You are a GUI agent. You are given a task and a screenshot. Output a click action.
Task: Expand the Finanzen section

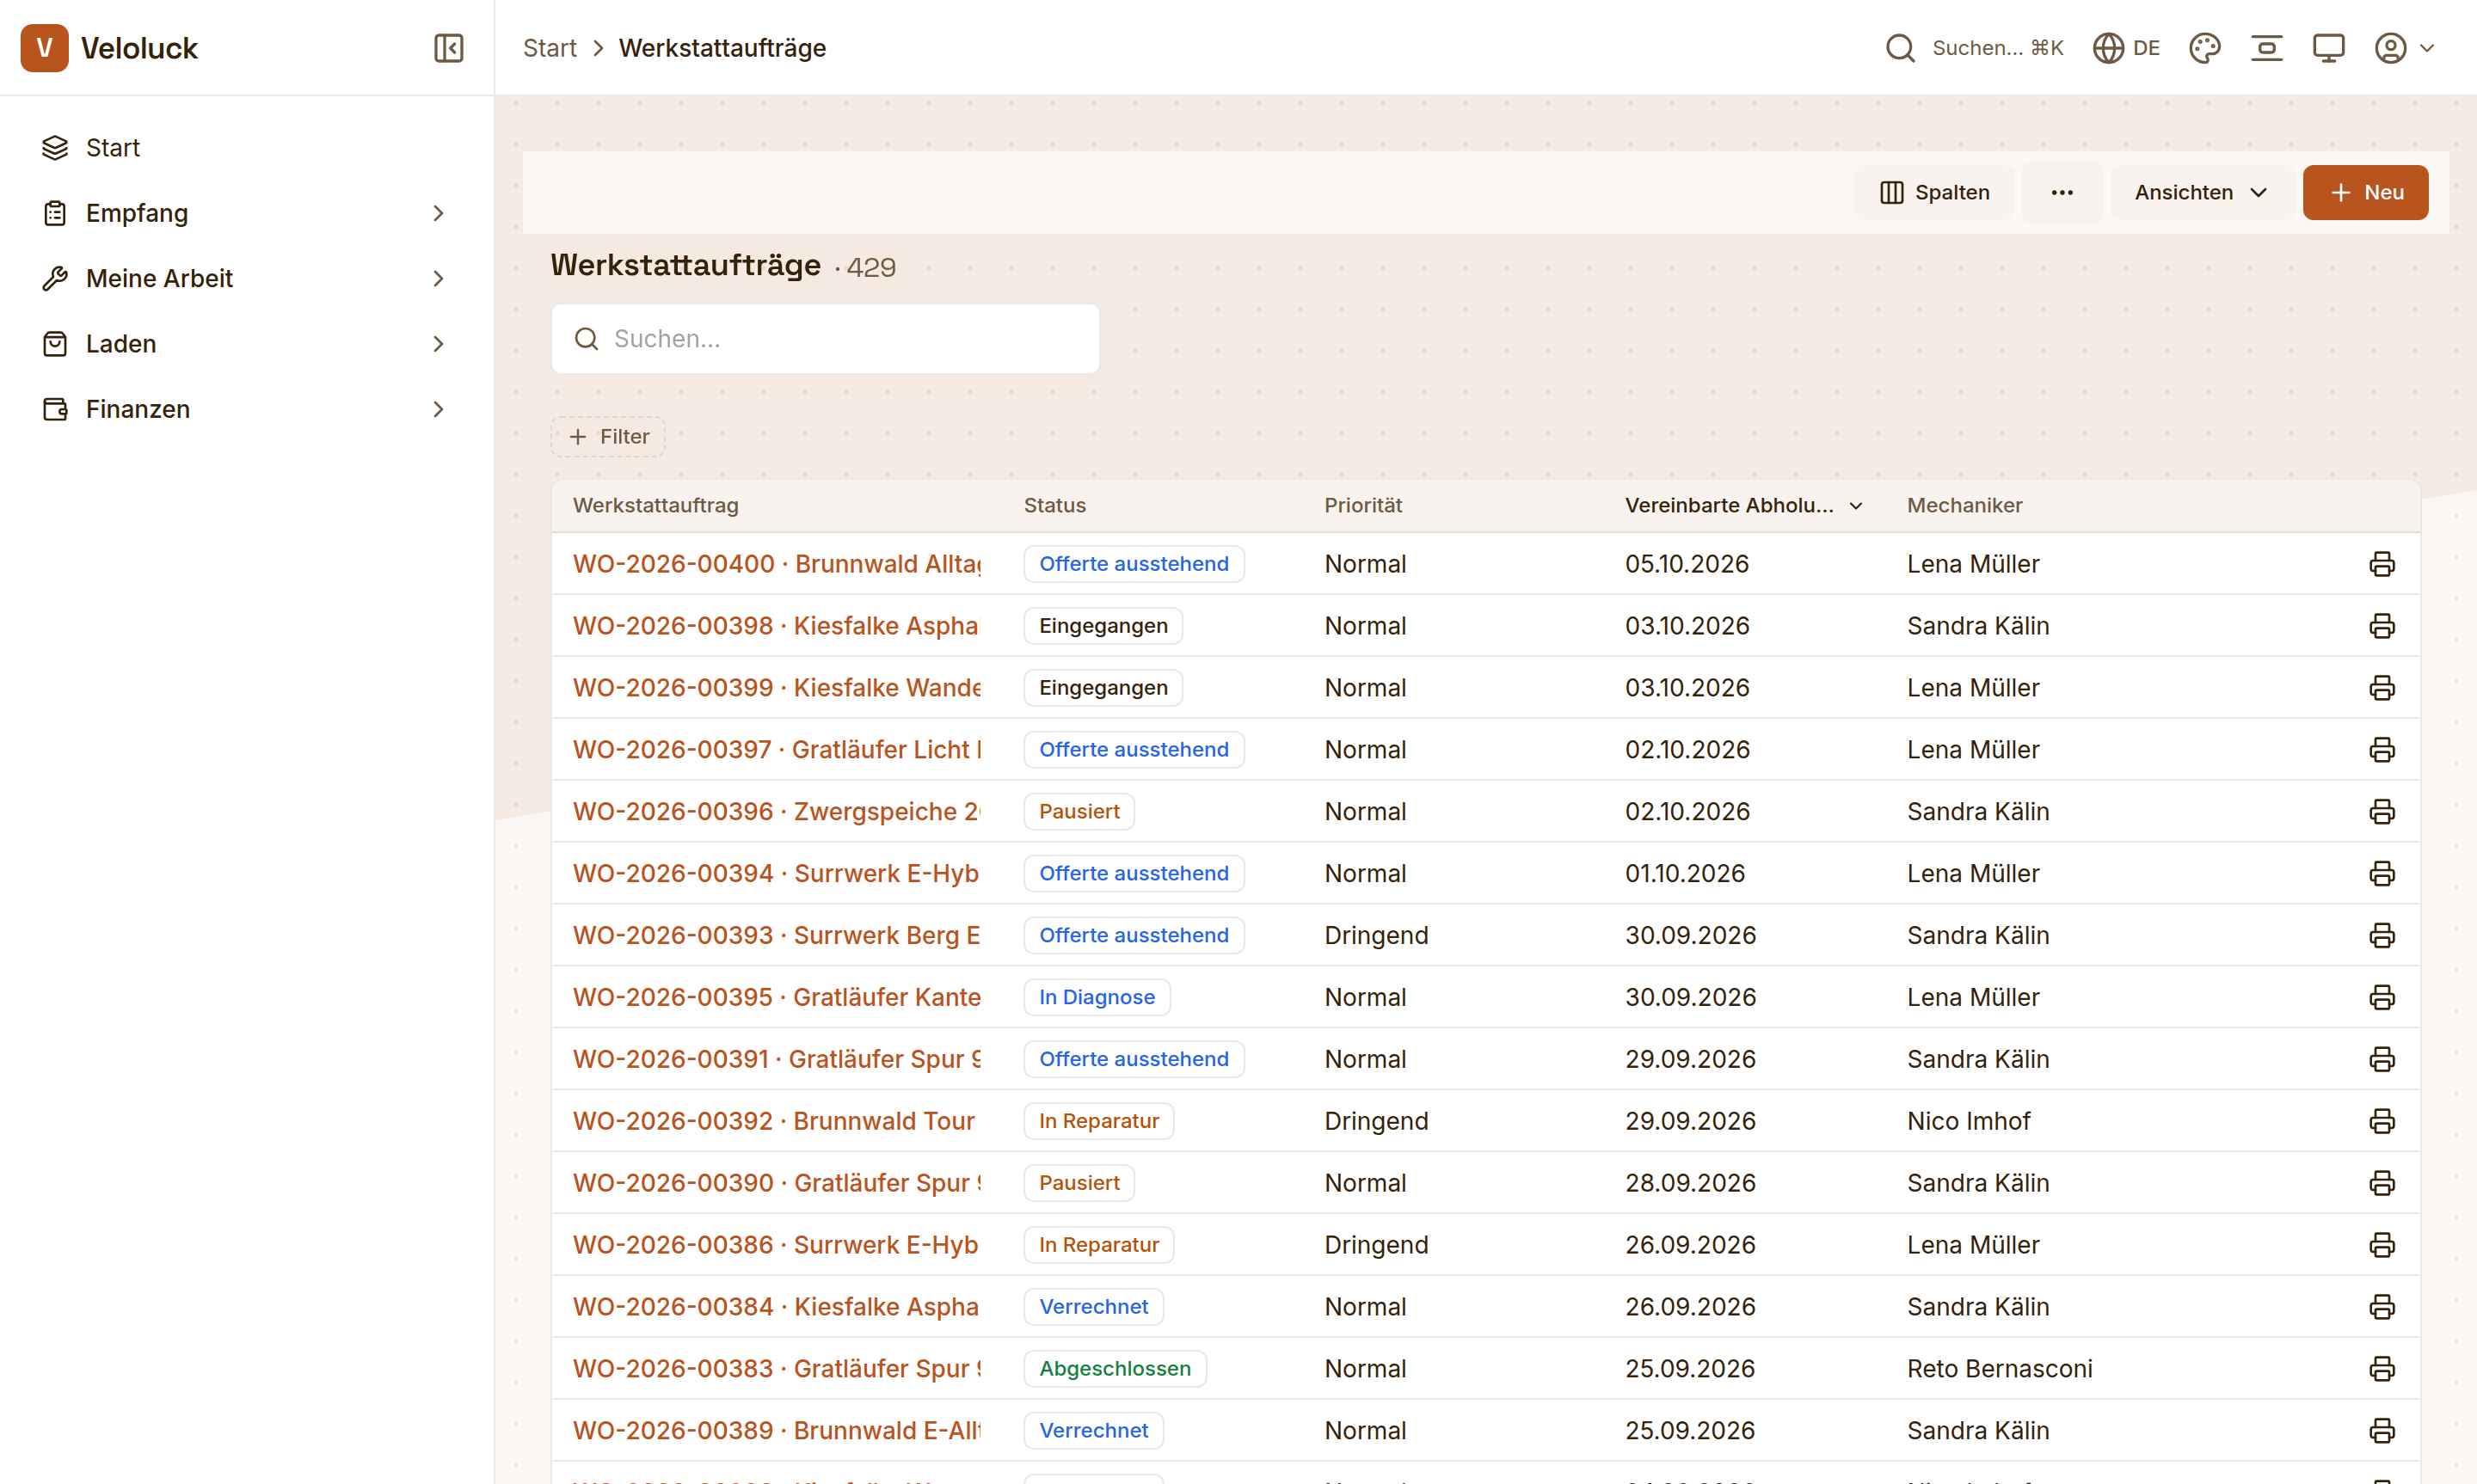click(x=246, y=409)
